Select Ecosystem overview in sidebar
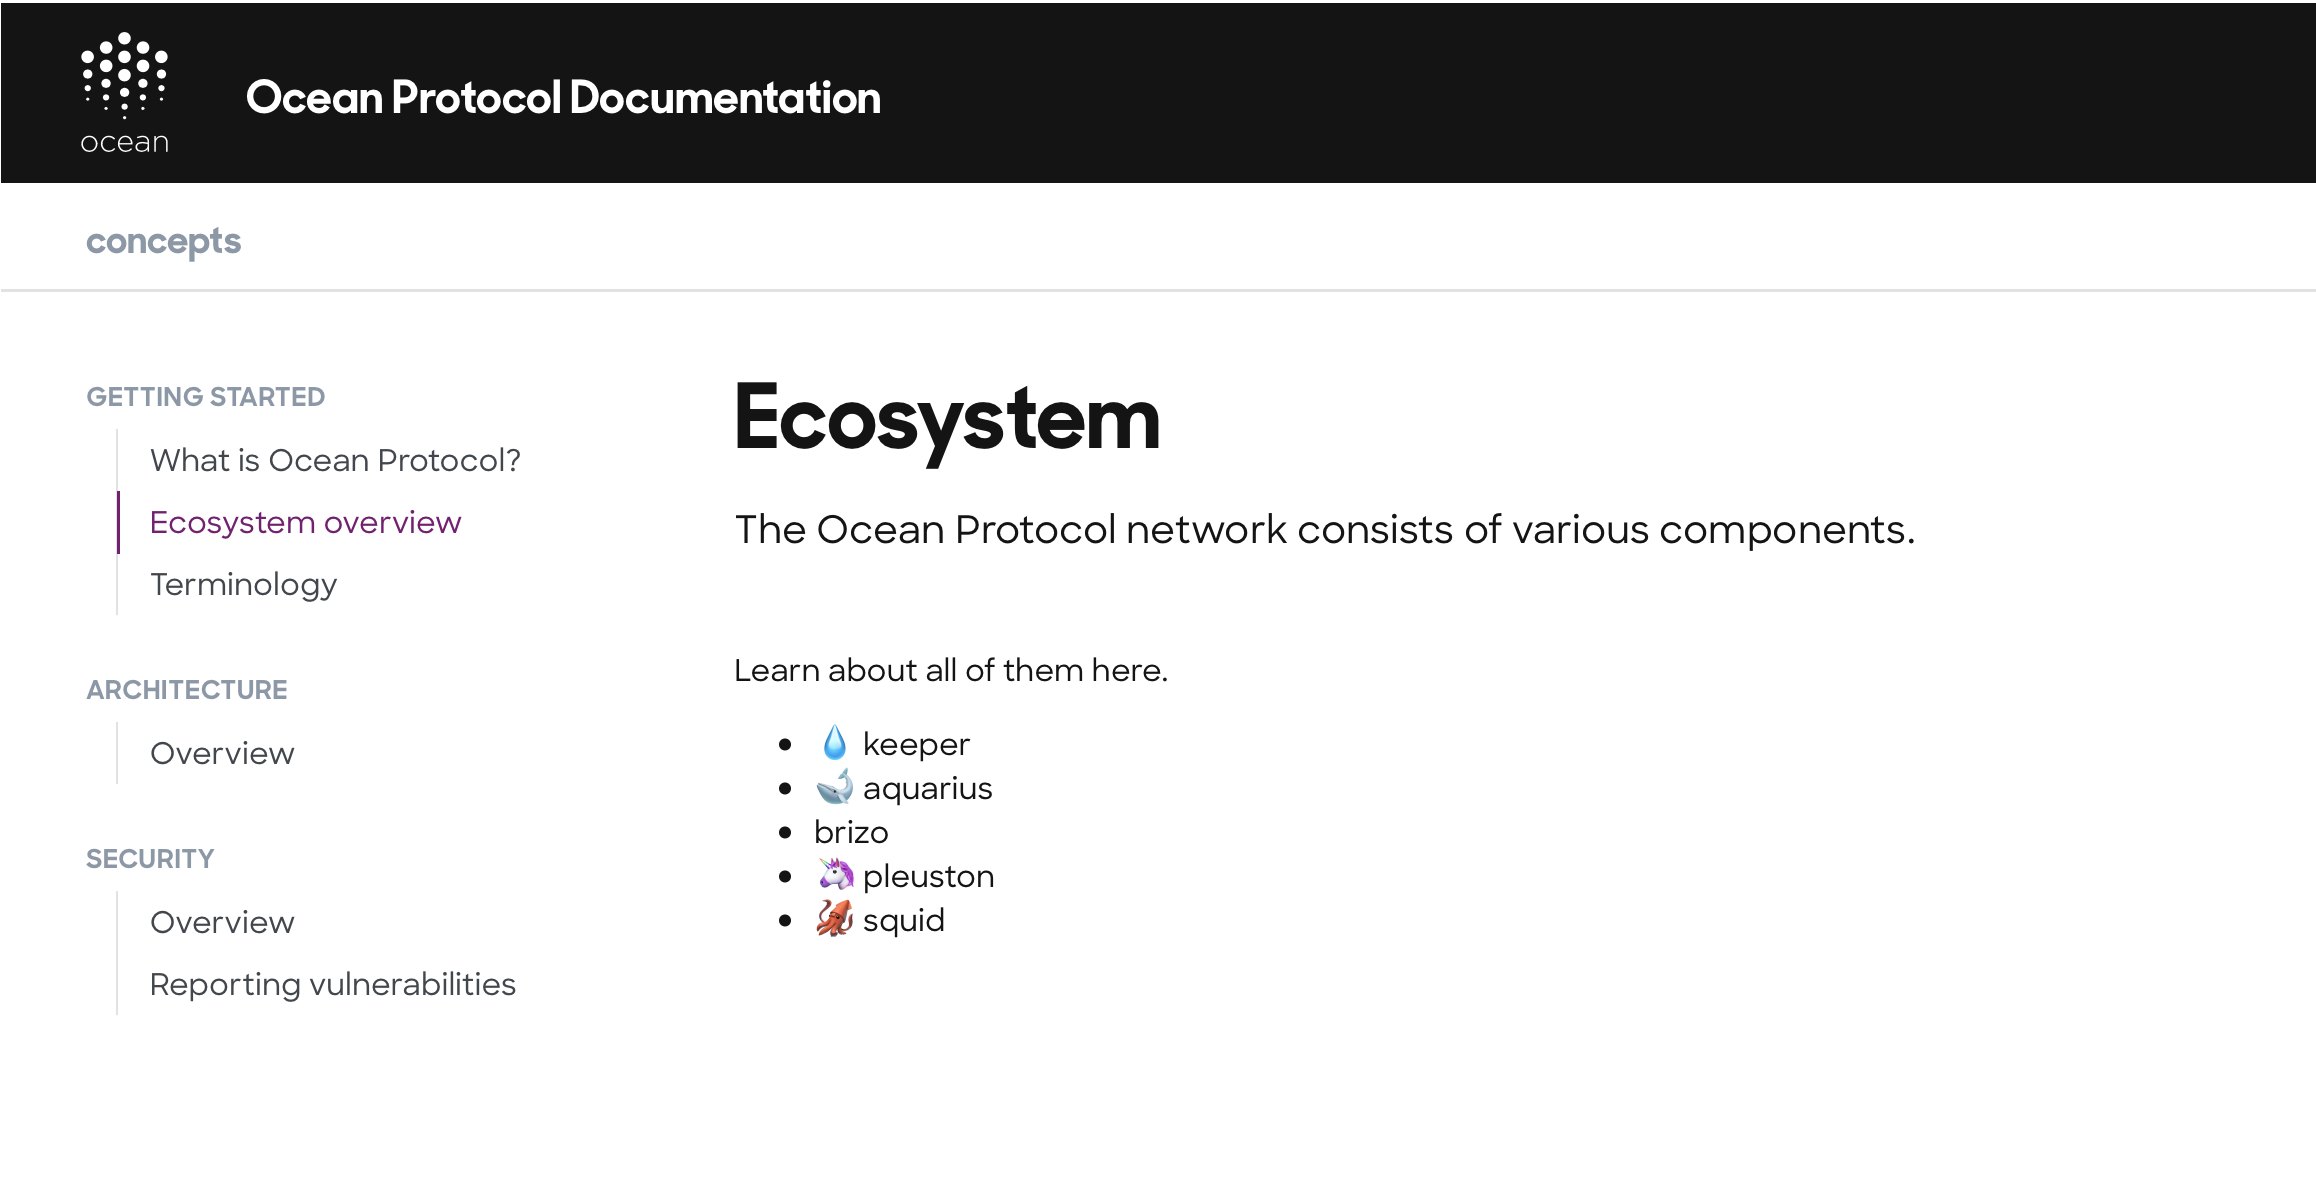The image size is (2316, 1200). [x=305, y=522]
